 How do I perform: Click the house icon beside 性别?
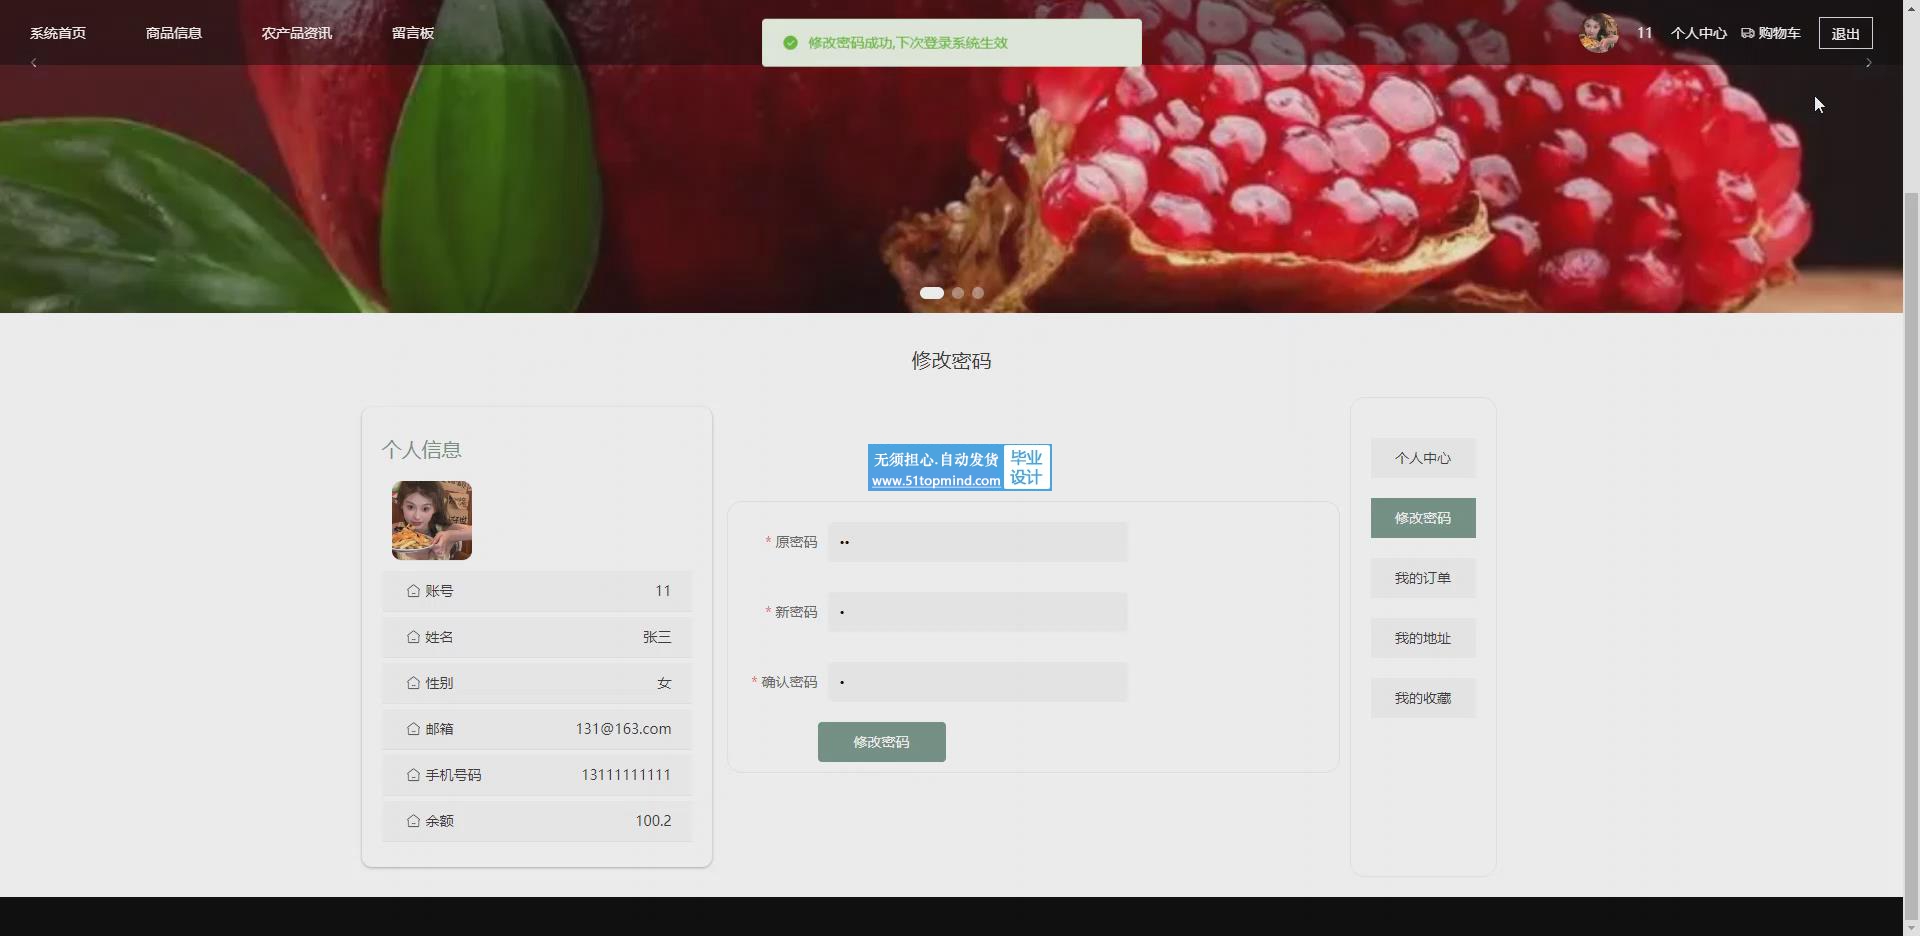[x=413, y=683]
